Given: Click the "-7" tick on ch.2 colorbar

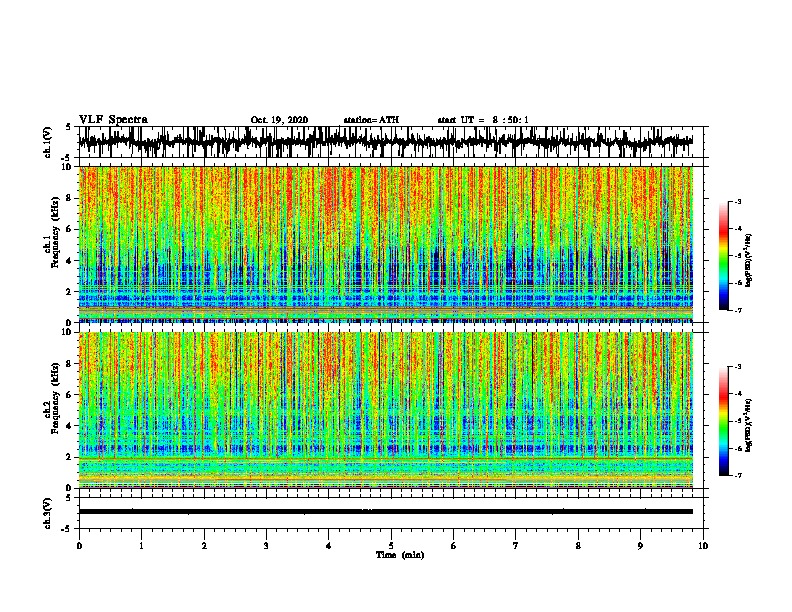Looking at the screenshot, I should pos(737,476).
